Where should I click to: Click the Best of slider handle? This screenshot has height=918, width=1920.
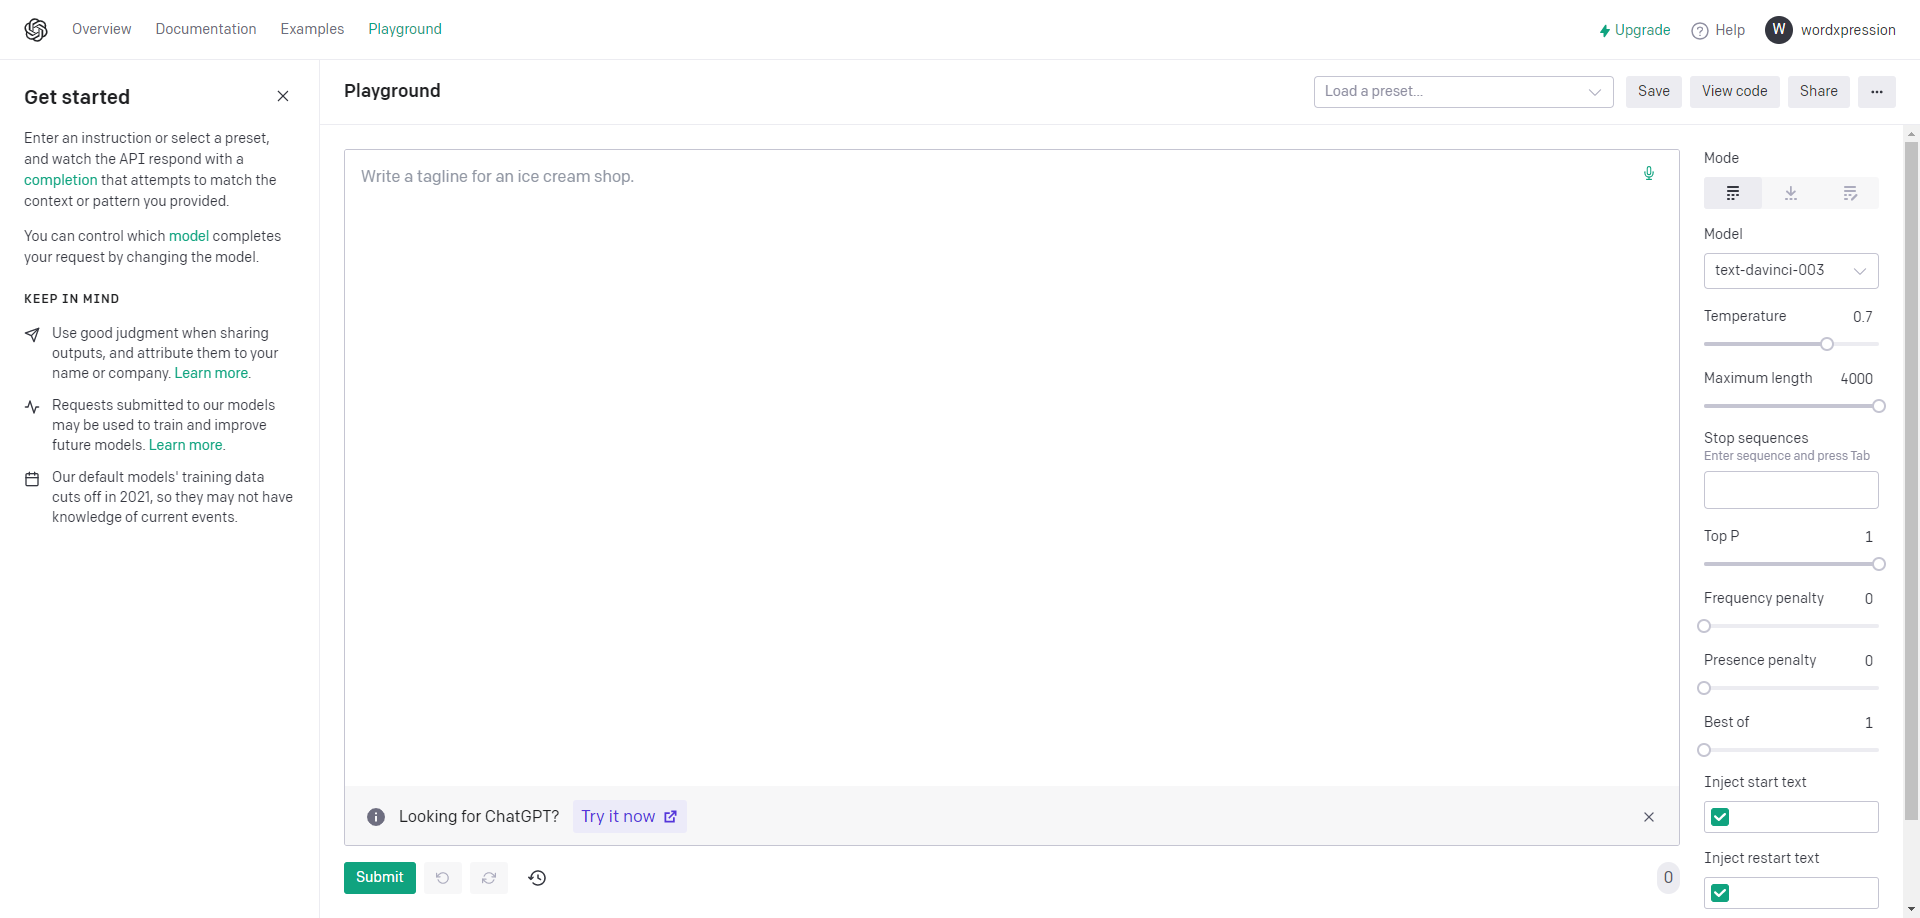pos(1704,750)
